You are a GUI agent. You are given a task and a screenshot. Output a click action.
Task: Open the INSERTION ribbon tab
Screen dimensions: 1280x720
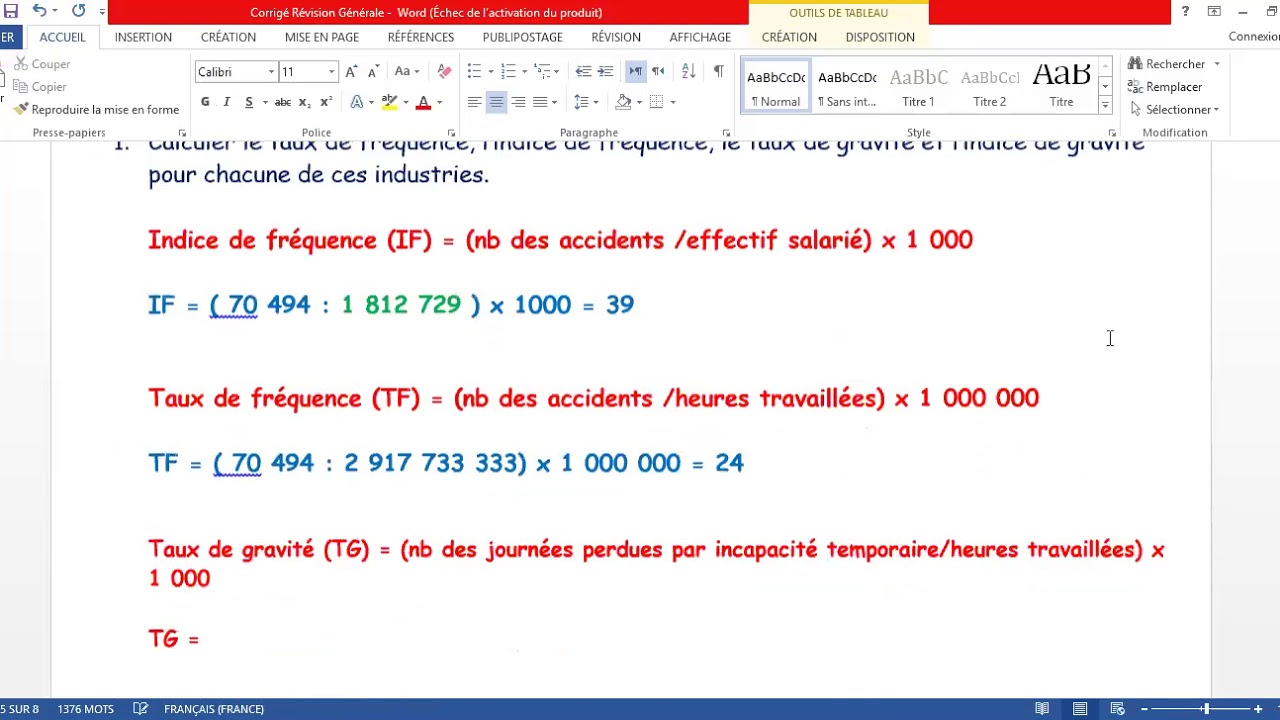pos(143,37)
